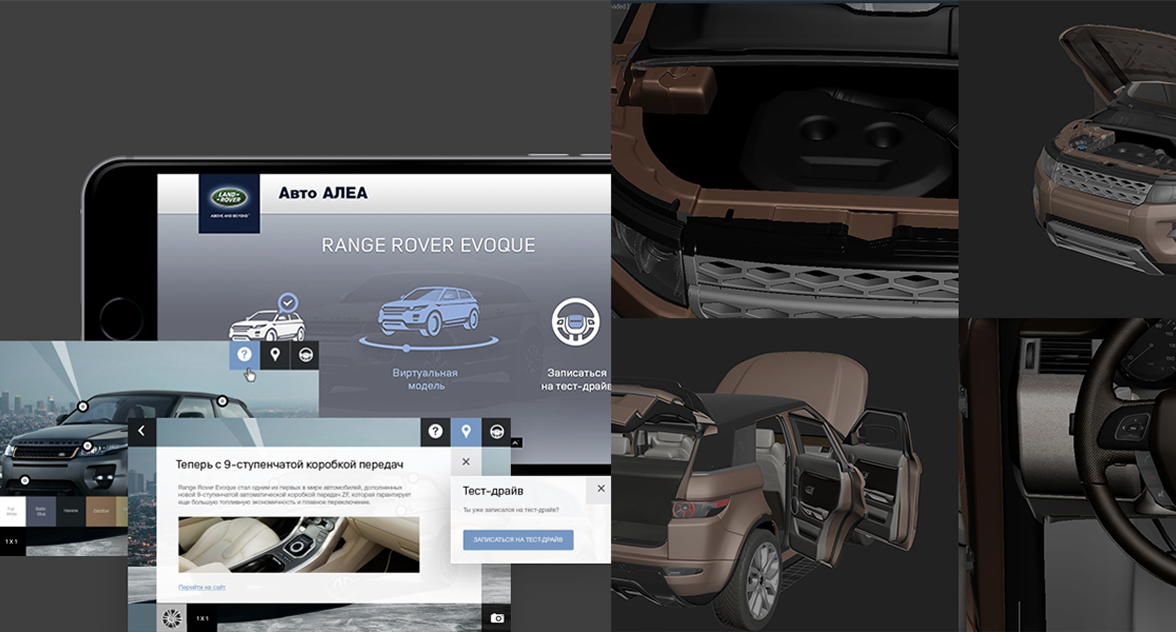Click the beige interior photo in the info card

point(298,545)
